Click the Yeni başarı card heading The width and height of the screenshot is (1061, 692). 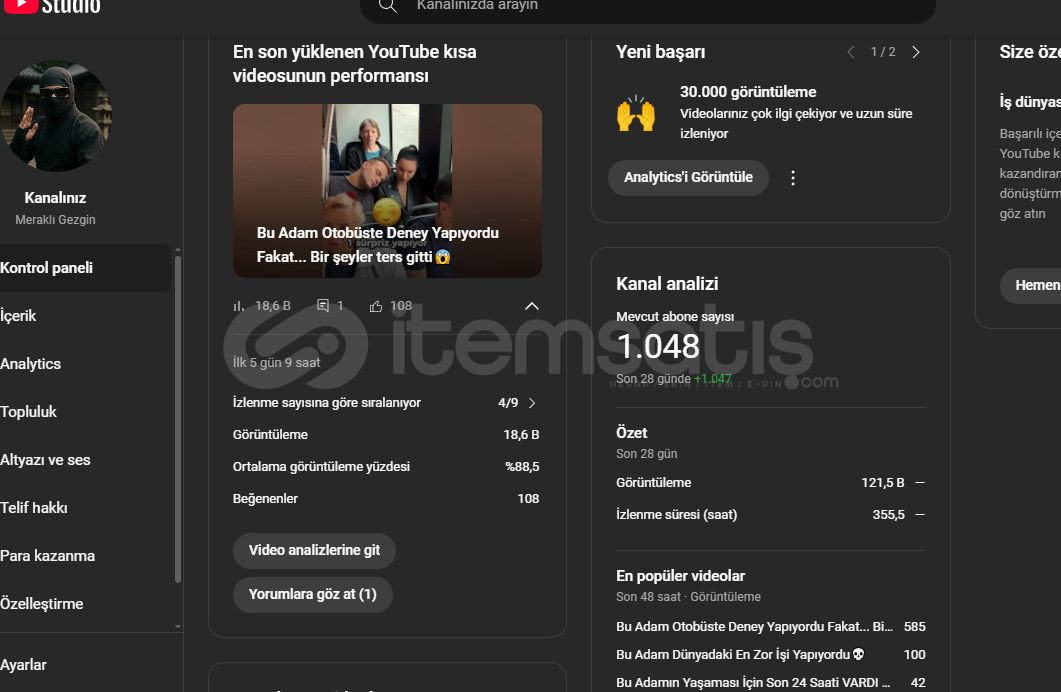coord(660,52)
